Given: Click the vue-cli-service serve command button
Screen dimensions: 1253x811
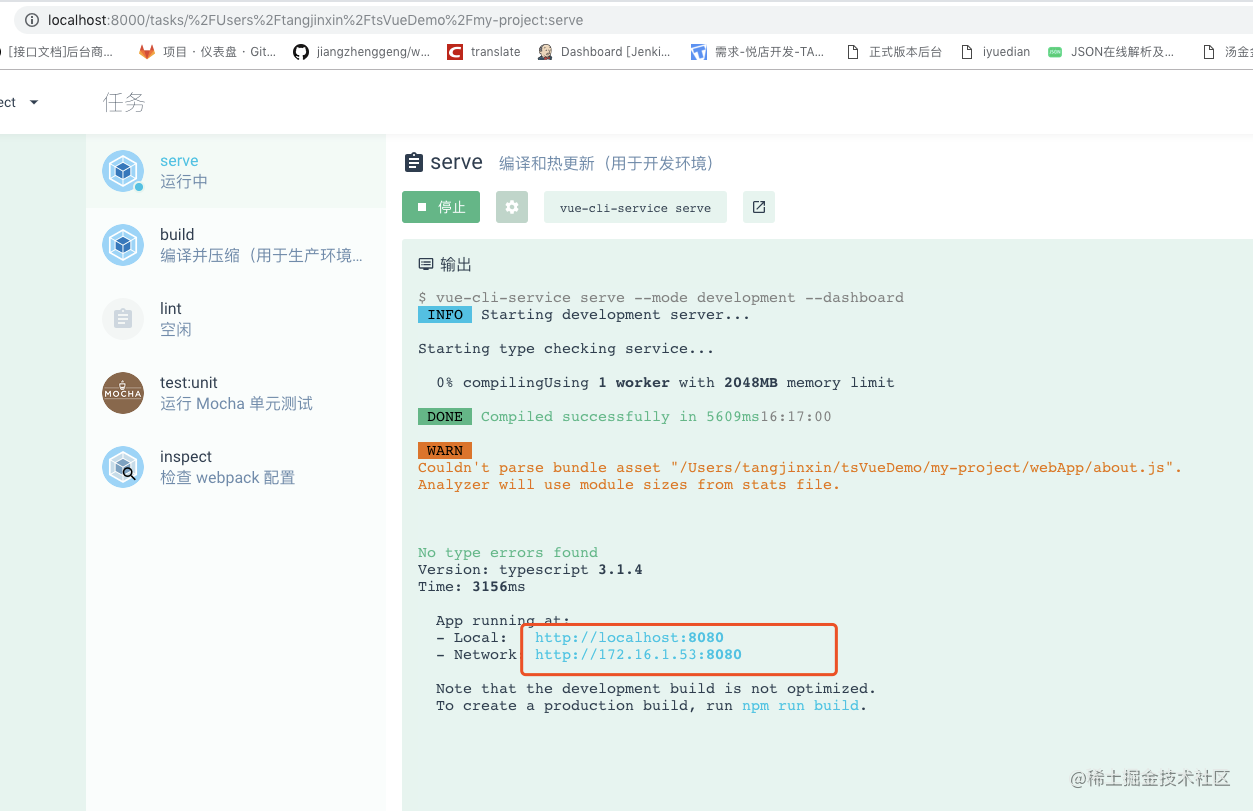Looking at the screenshot, I should [x=635, y=207].
